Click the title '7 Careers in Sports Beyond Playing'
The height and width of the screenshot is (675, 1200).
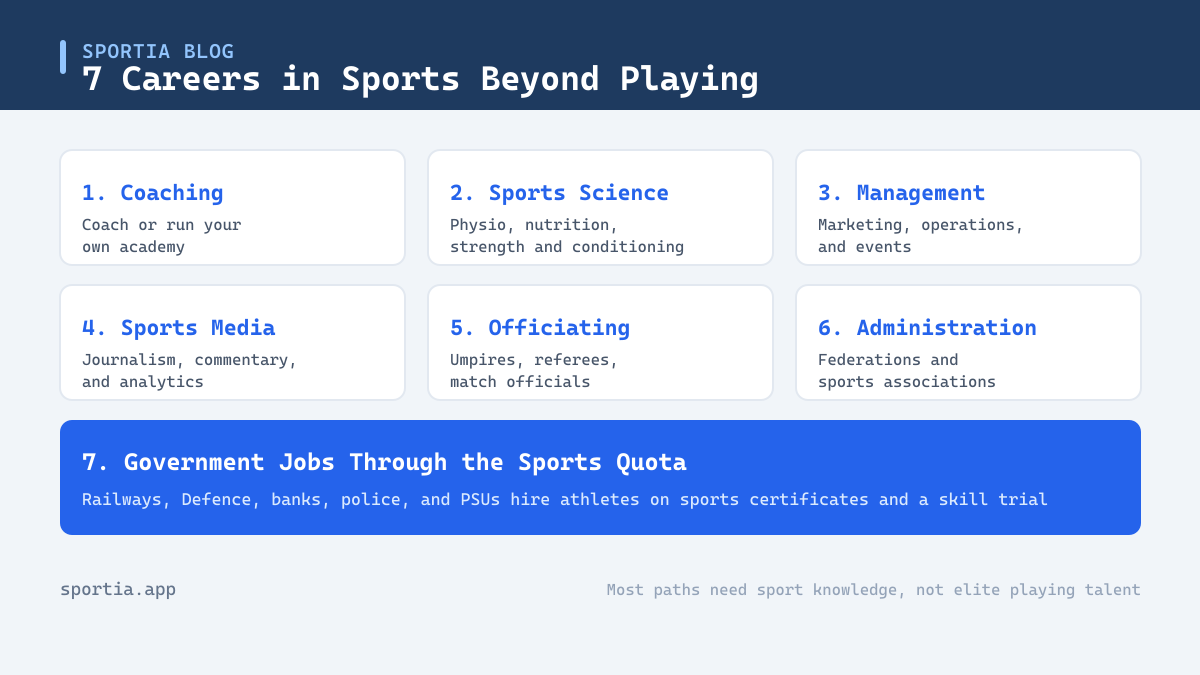click(420, 79)
